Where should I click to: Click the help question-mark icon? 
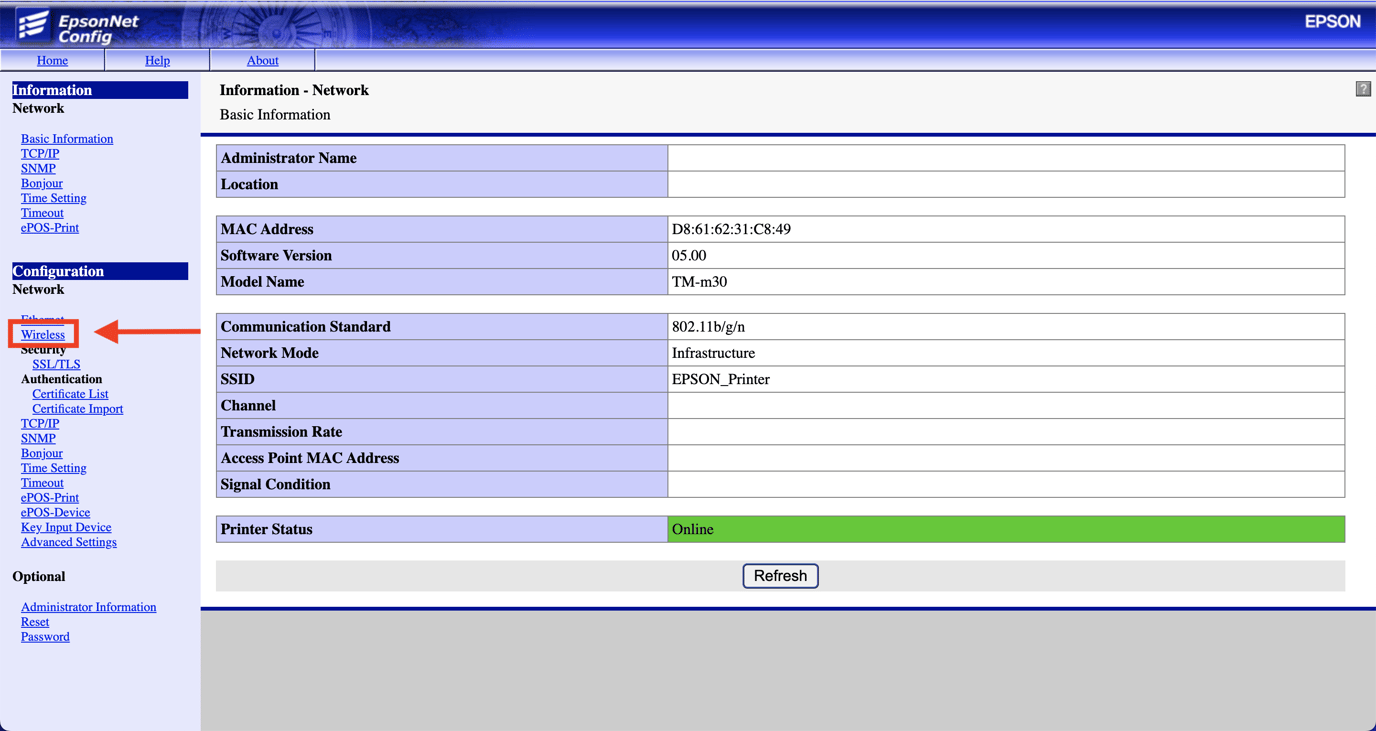1362,89
